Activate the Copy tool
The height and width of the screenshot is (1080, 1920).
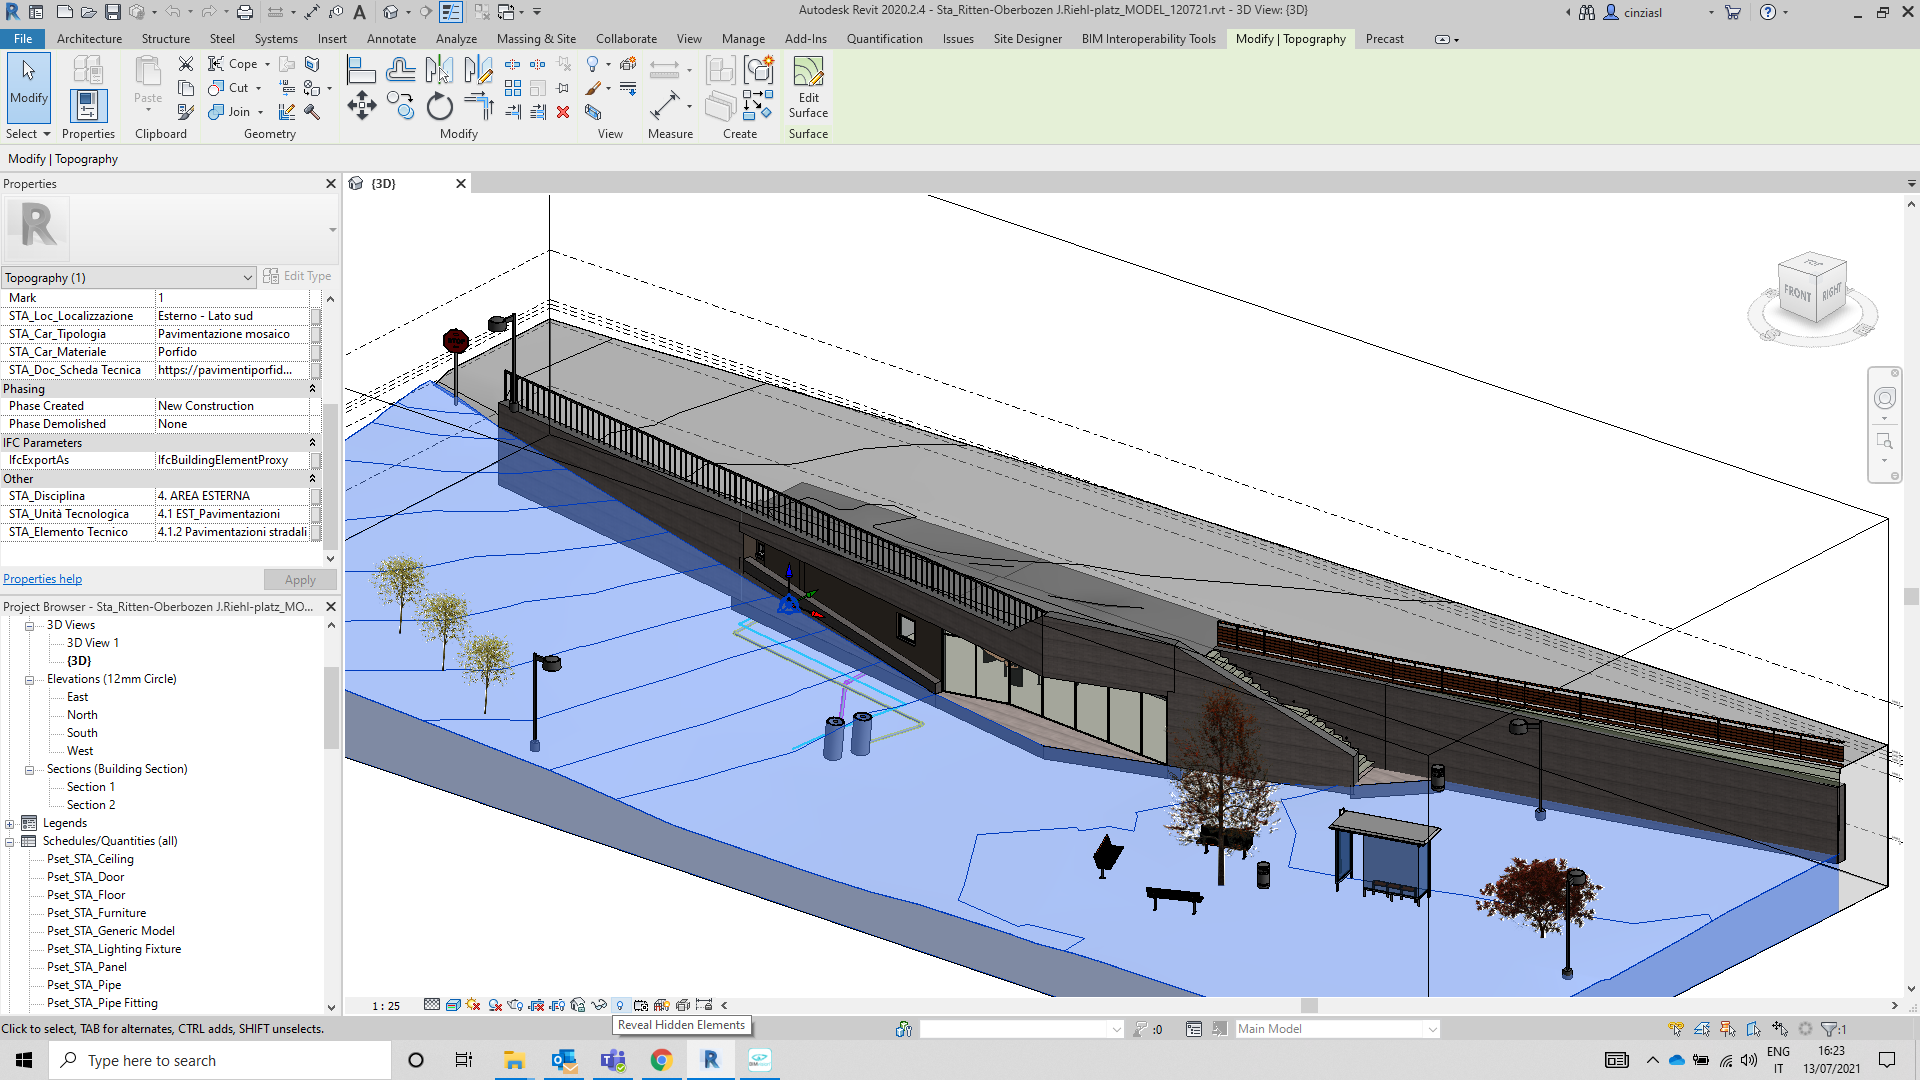point(401,105)
